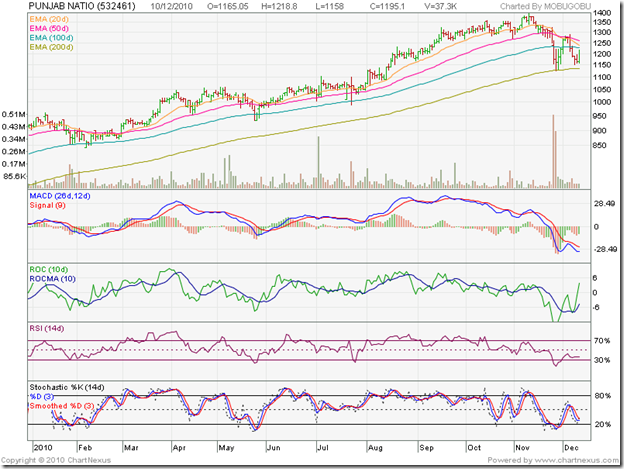Click the Jun month marker
Image resolution: width=624 pixels, height=469 pixels.
click(x=273, y=448)
